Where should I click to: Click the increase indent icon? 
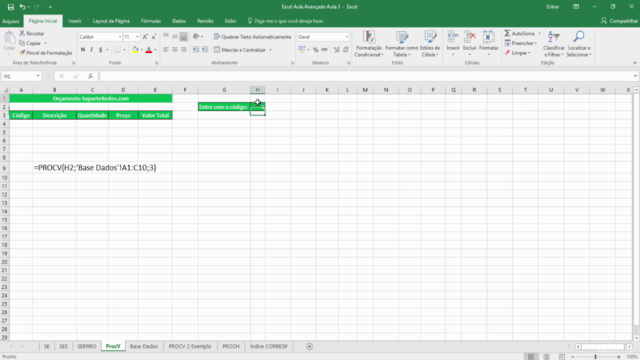205,50
